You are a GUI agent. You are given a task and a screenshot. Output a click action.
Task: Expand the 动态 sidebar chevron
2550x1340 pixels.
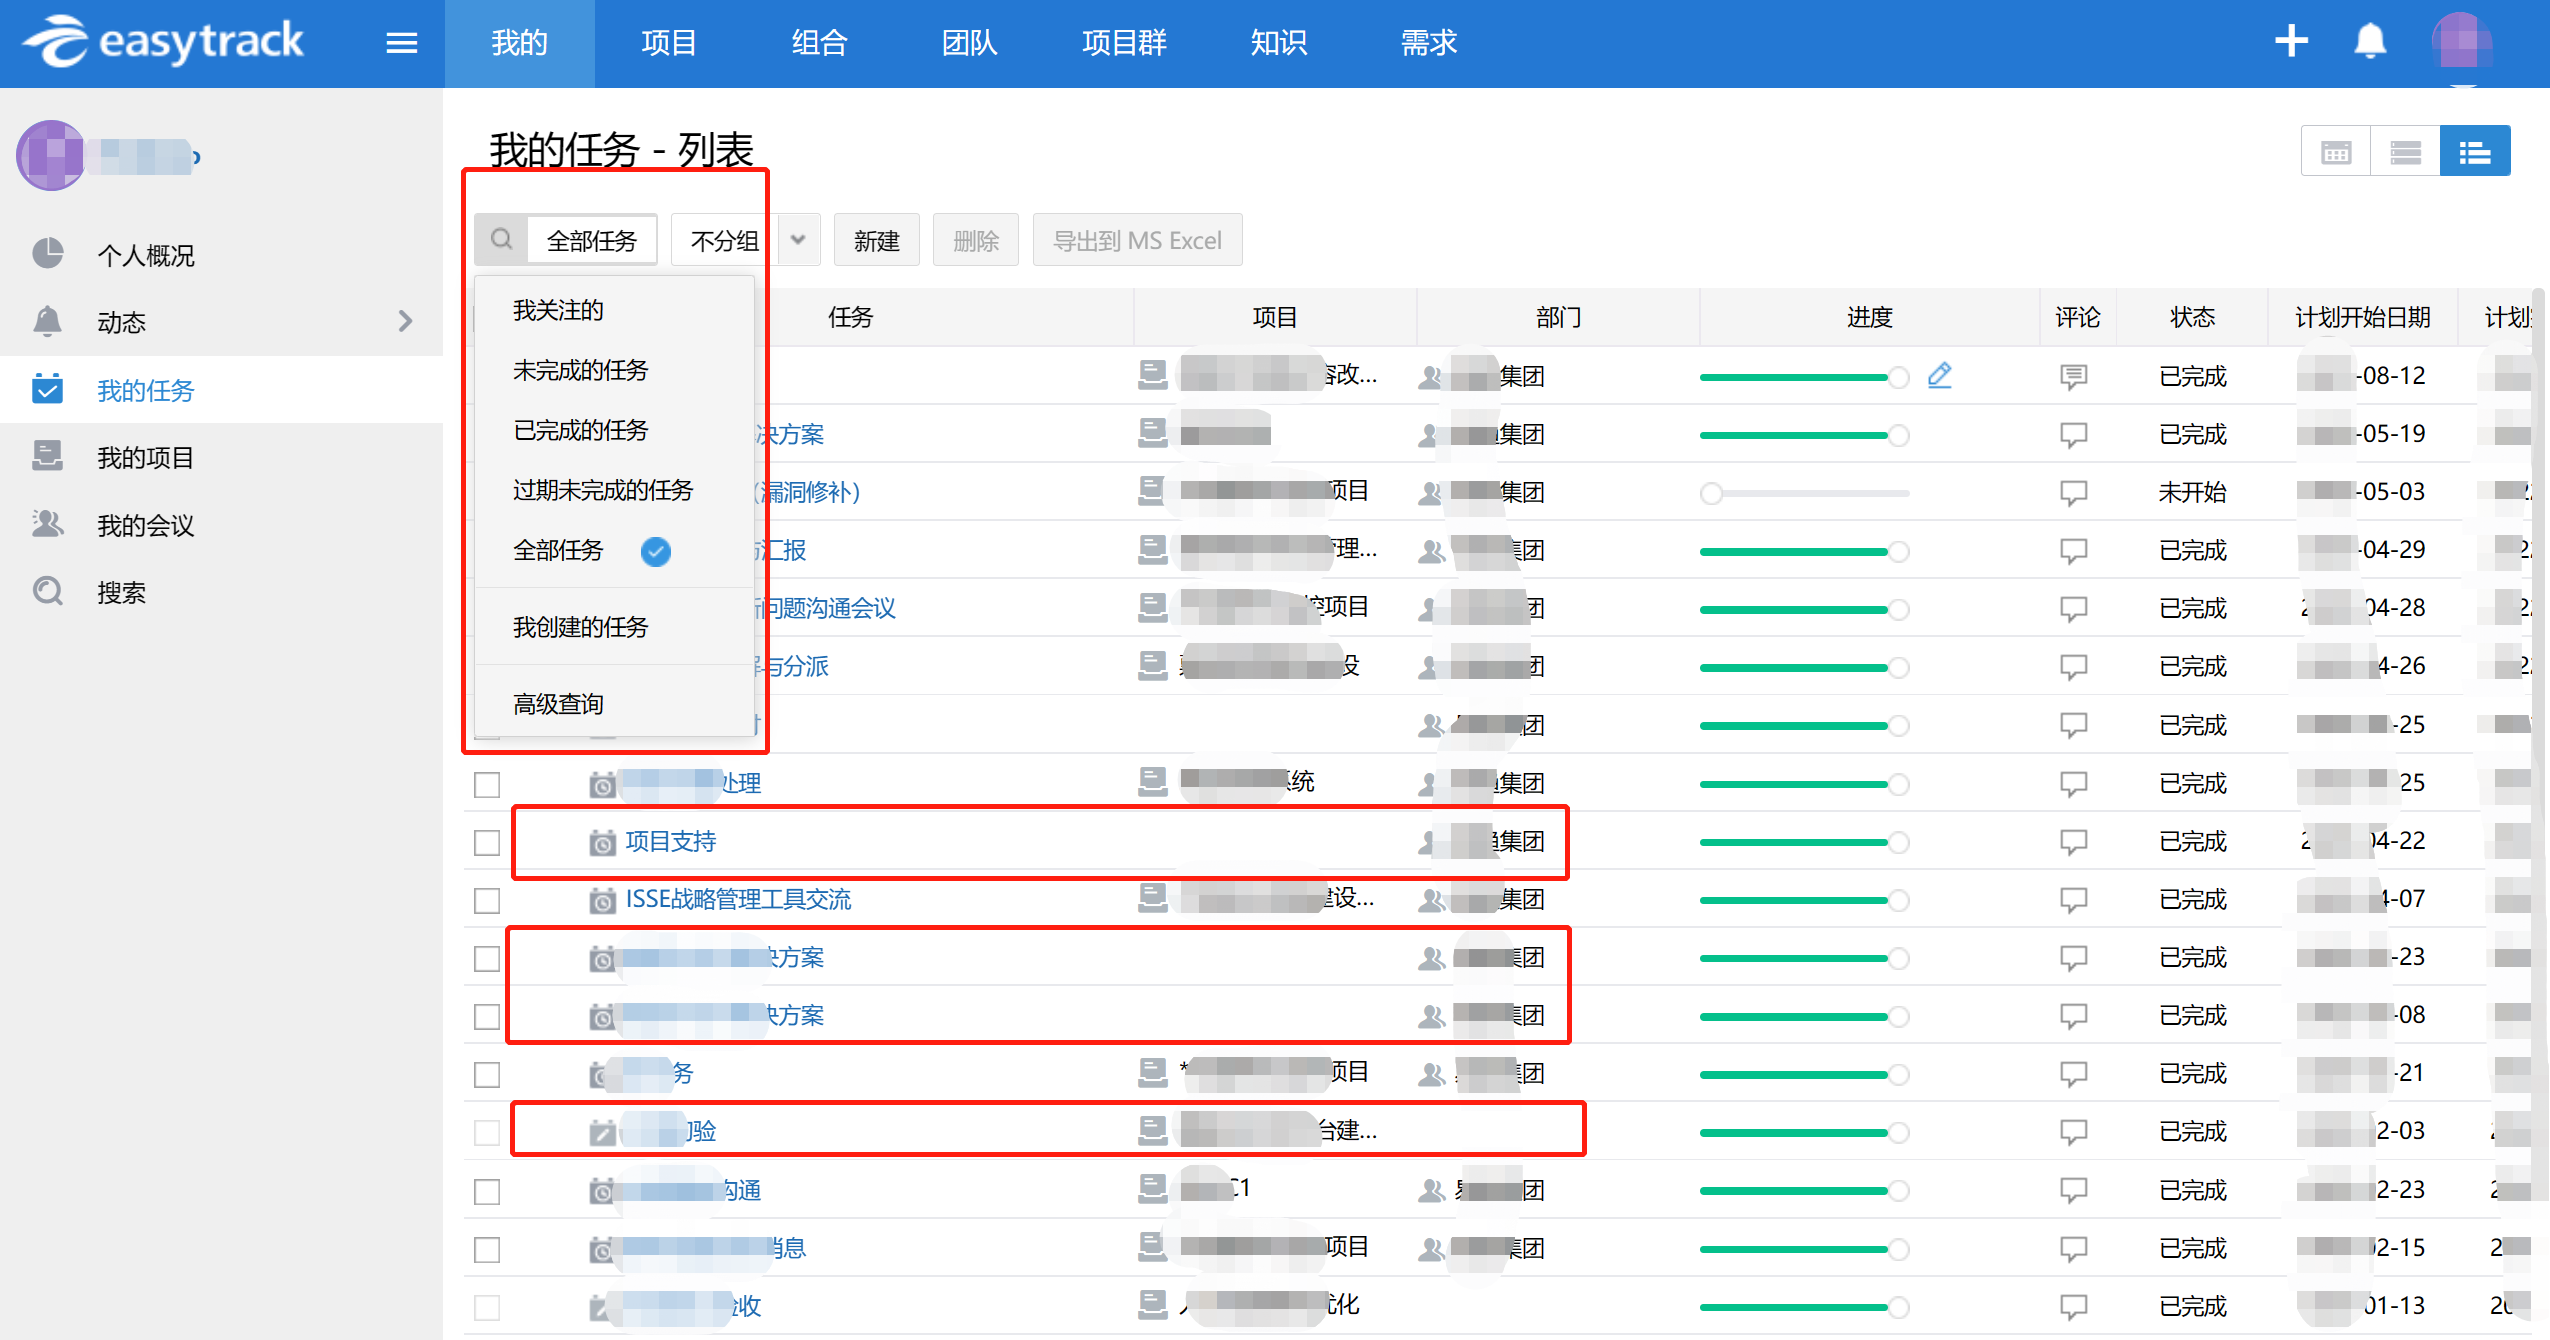(x=405, y=321)
